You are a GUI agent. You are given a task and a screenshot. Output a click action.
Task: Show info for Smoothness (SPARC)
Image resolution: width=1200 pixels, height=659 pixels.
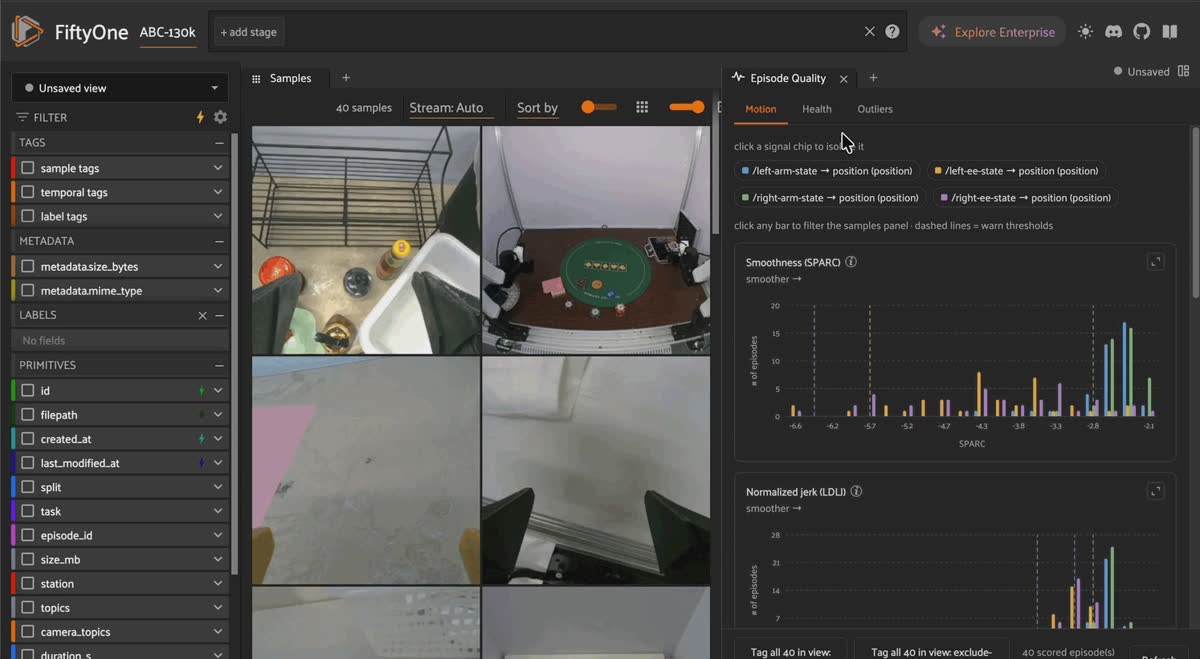pos(851,262)
